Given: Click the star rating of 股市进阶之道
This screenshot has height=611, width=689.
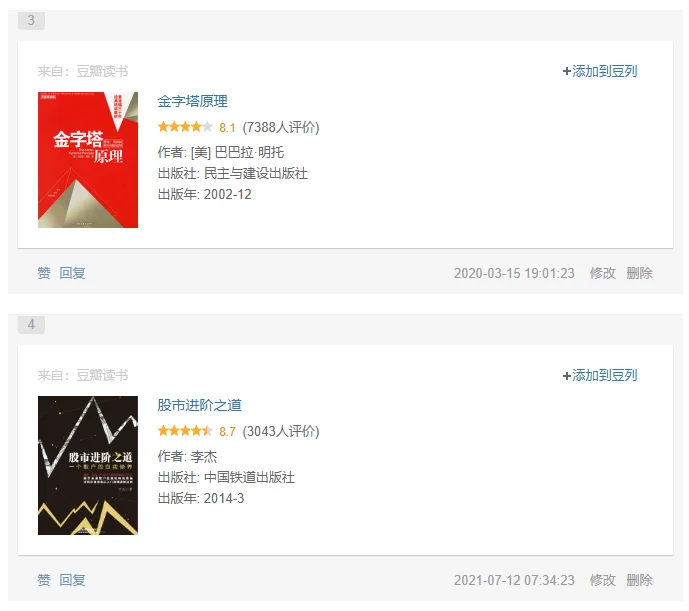Looking at the screenshot, I should [185, 431].
